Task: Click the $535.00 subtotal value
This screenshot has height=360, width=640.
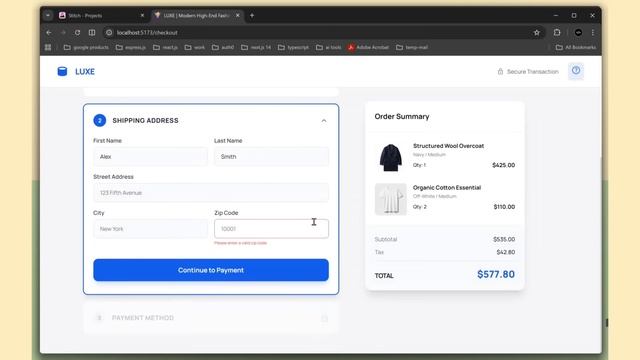Action: tap(504, 239)
